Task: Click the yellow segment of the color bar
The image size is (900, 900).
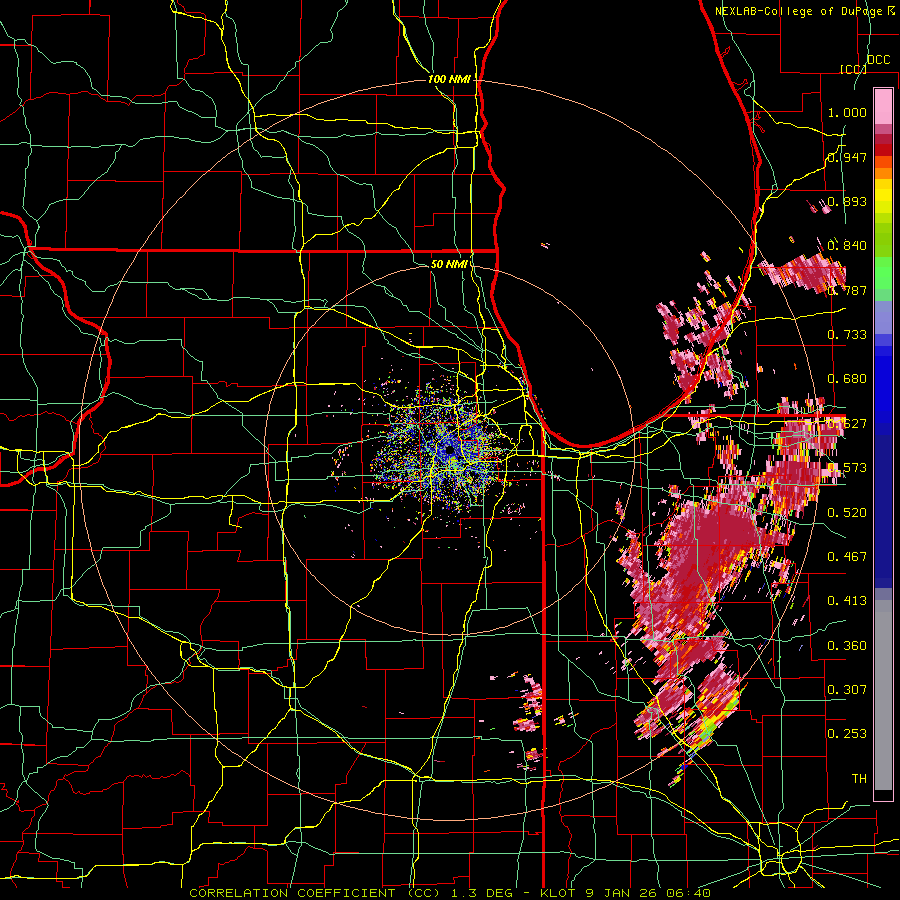Action: coord(883,196)
